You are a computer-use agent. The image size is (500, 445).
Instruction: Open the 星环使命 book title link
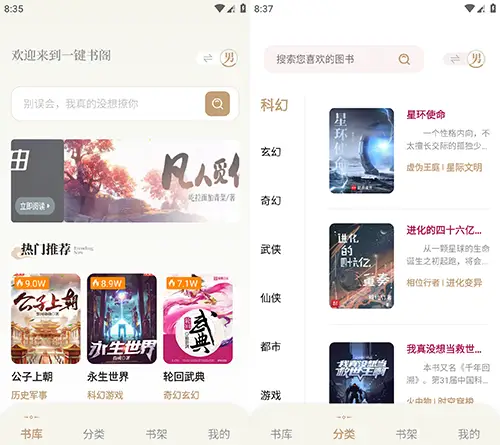(x=426, y=115)
